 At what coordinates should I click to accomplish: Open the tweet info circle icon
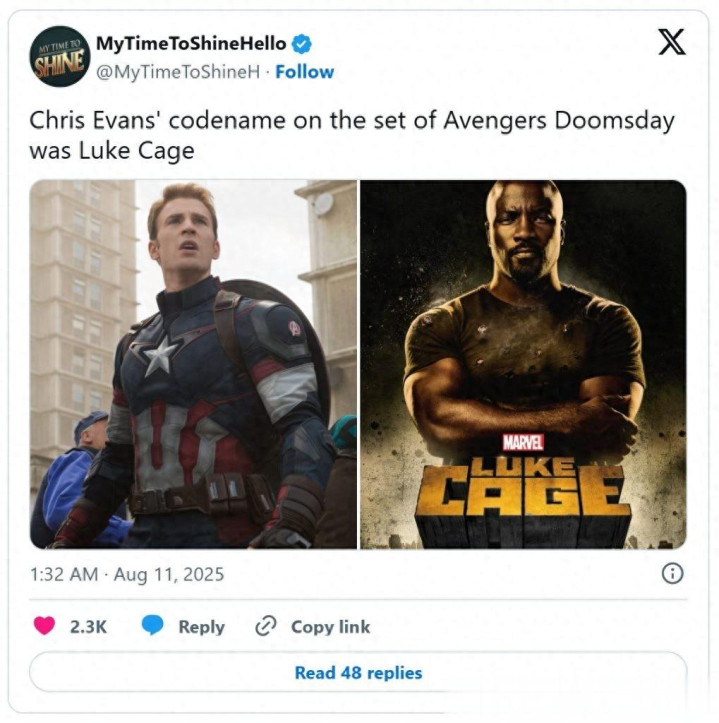coord(673,574)
